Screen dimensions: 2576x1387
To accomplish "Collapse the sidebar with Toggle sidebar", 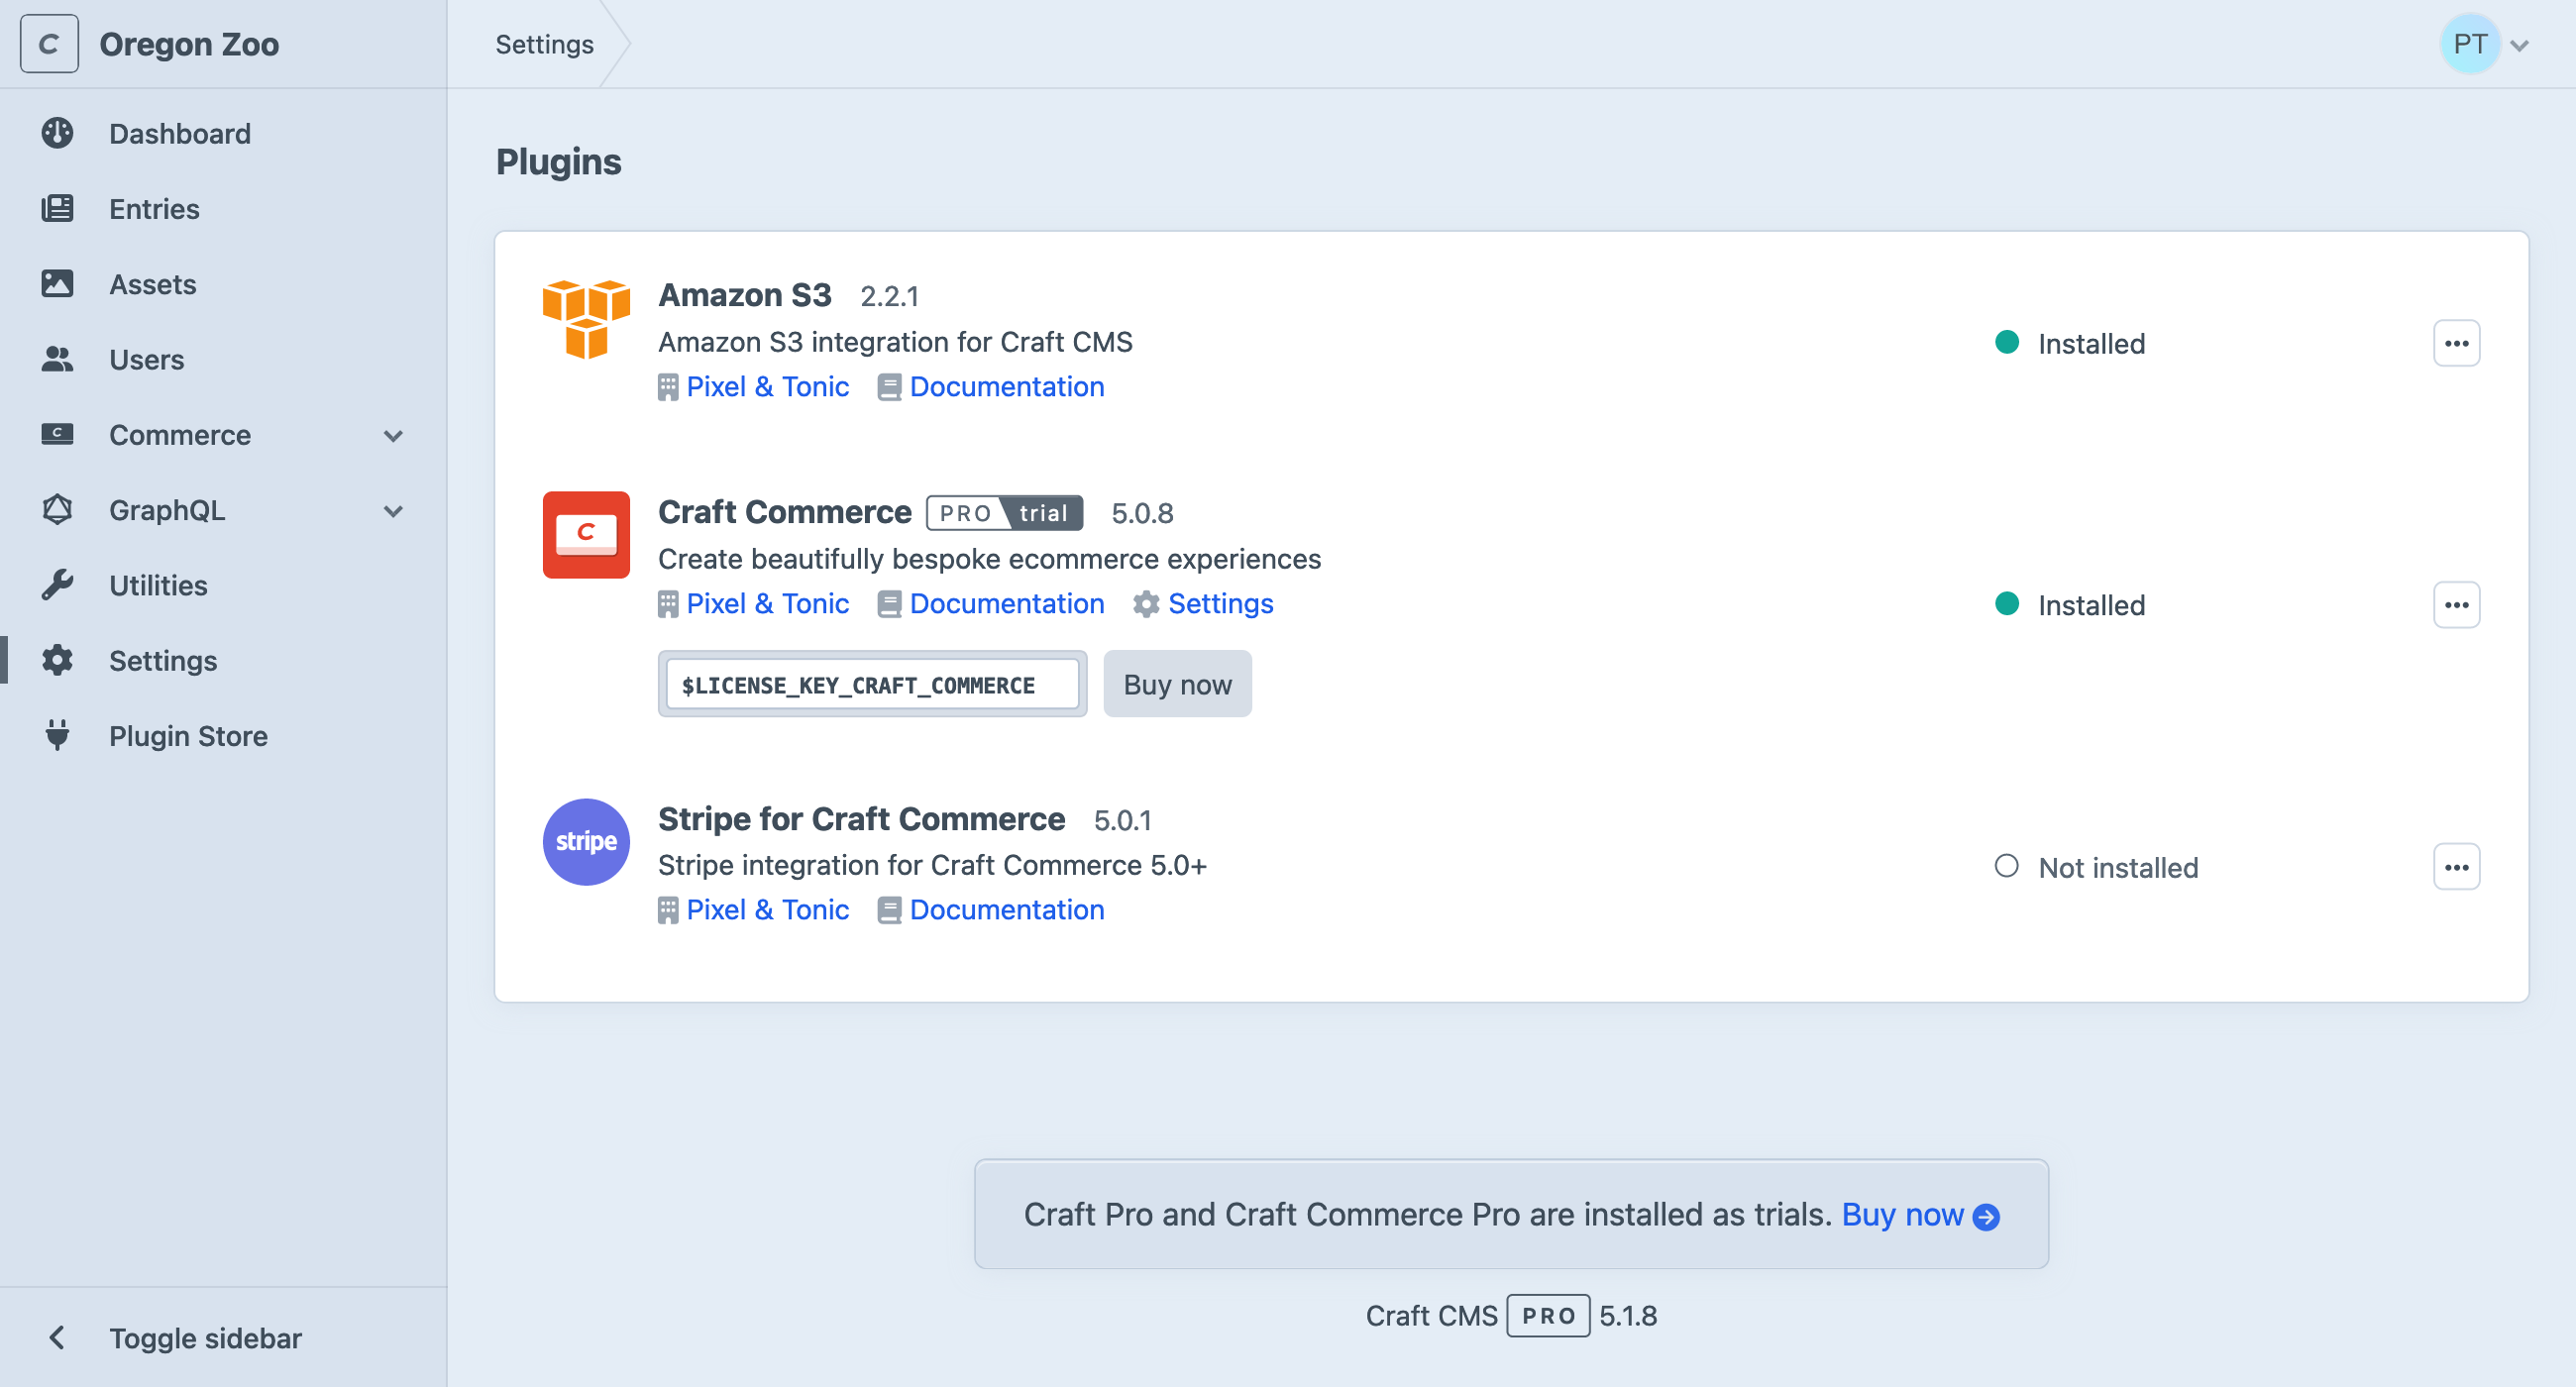I will point(204,1338).
